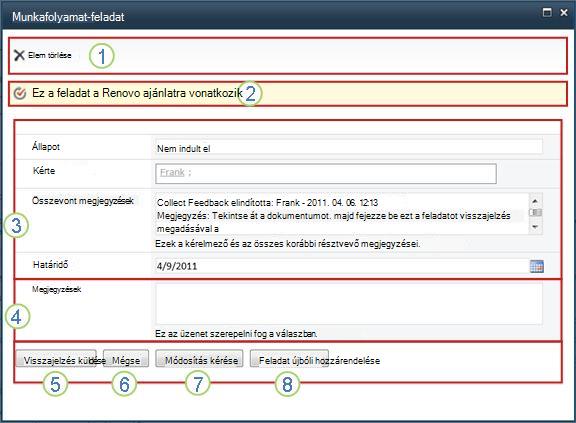Click the down arrow of the comments scrollbar
576x423 pixels.
click(x=535, y=227)
